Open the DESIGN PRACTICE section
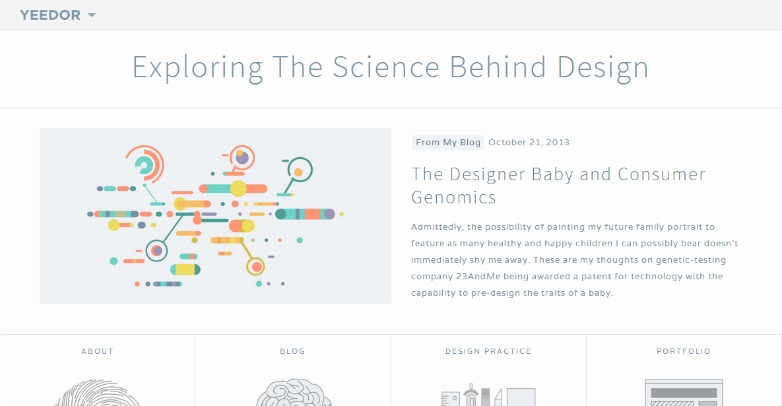The height and width of the screenshot is (406, 782). click(488, 351)
